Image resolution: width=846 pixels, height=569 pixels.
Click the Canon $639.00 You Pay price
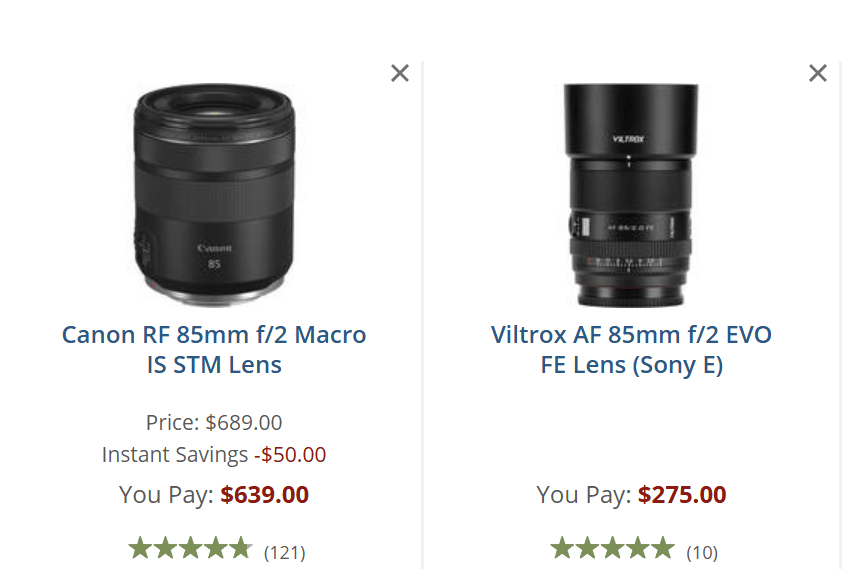(x=265, y=494)
